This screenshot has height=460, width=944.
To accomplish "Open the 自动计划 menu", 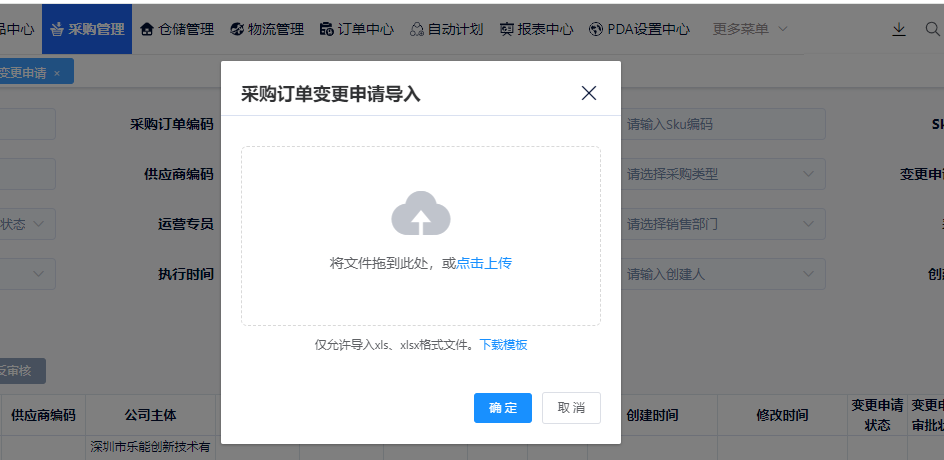I will pos(447,29).
